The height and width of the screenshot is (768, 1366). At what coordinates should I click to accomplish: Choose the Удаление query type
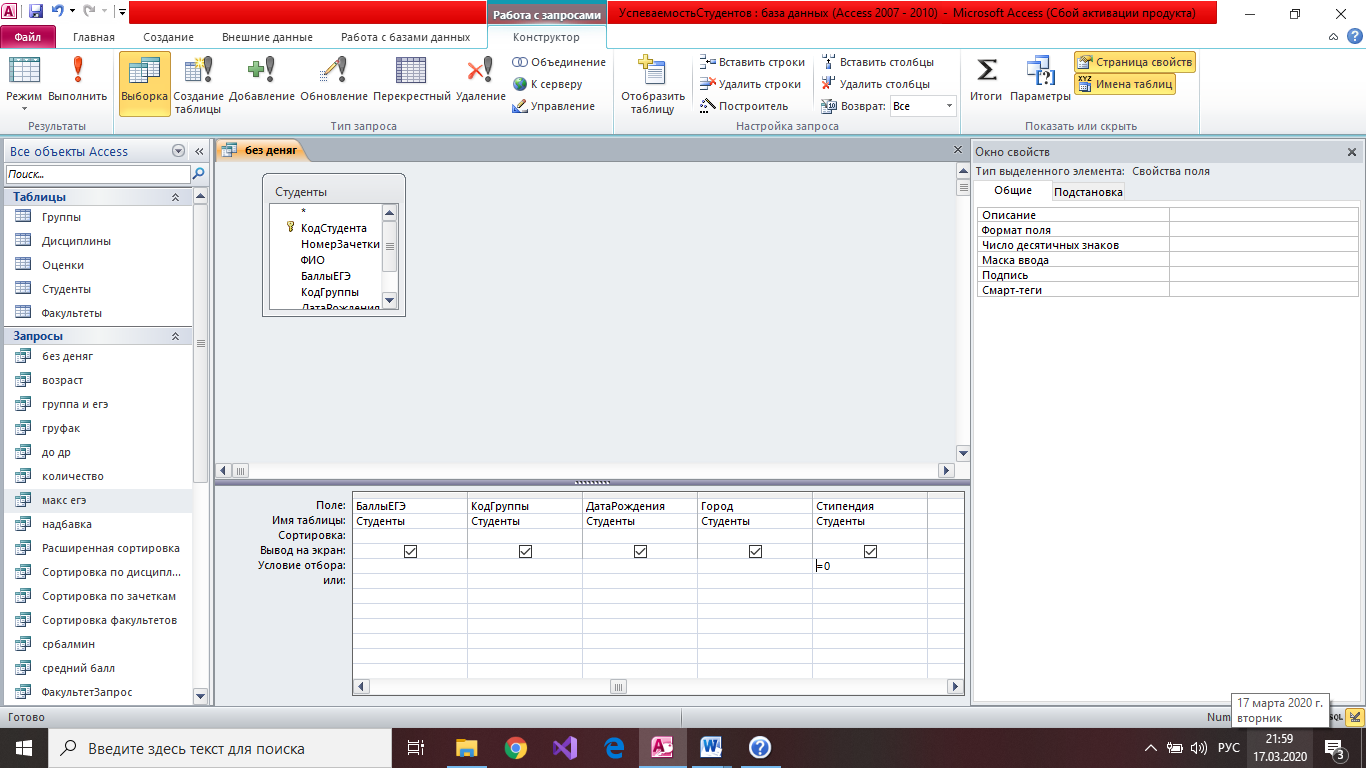[481, 80]
